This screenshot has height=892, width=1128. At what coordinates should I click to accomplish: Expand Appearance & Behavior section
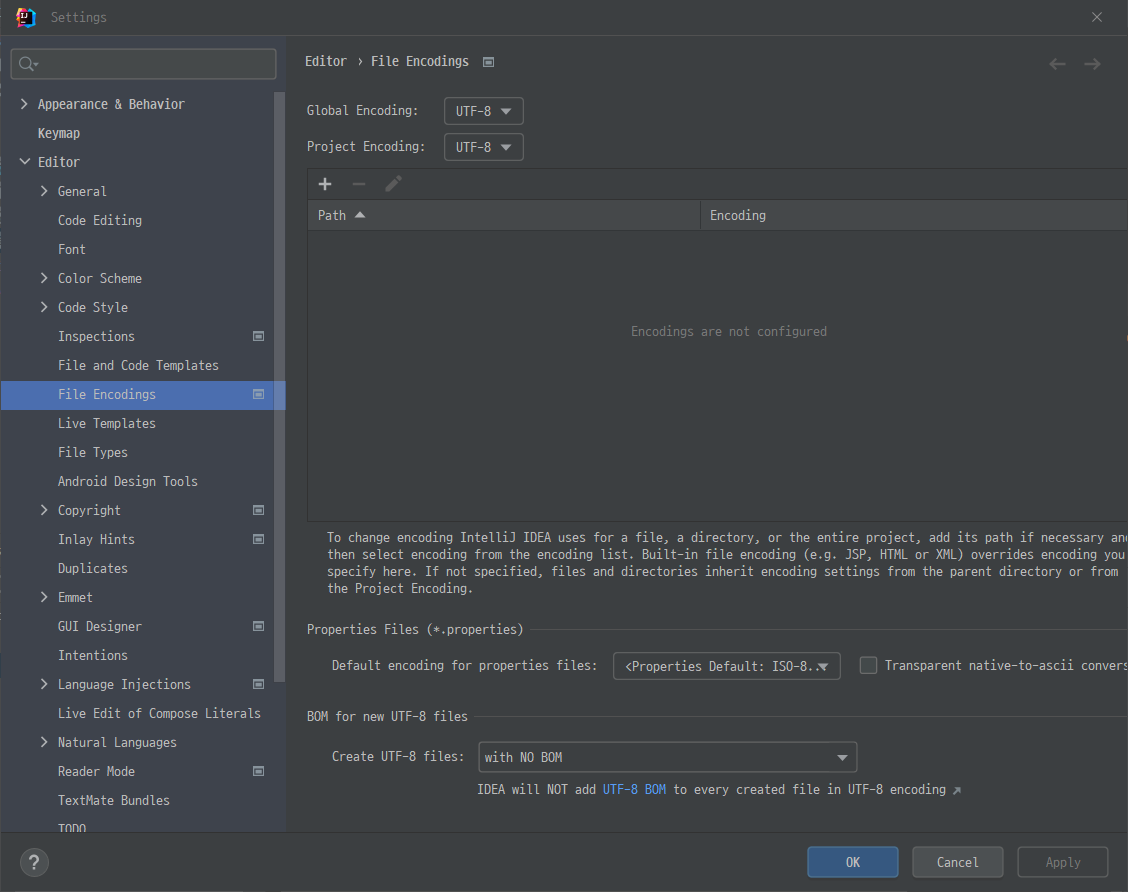tap(24, 104)
